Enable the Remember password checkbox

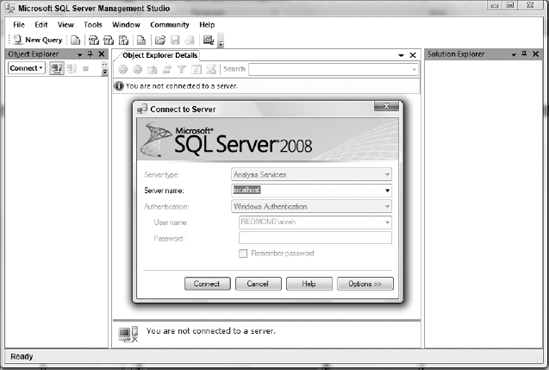(x=243, y=253)
